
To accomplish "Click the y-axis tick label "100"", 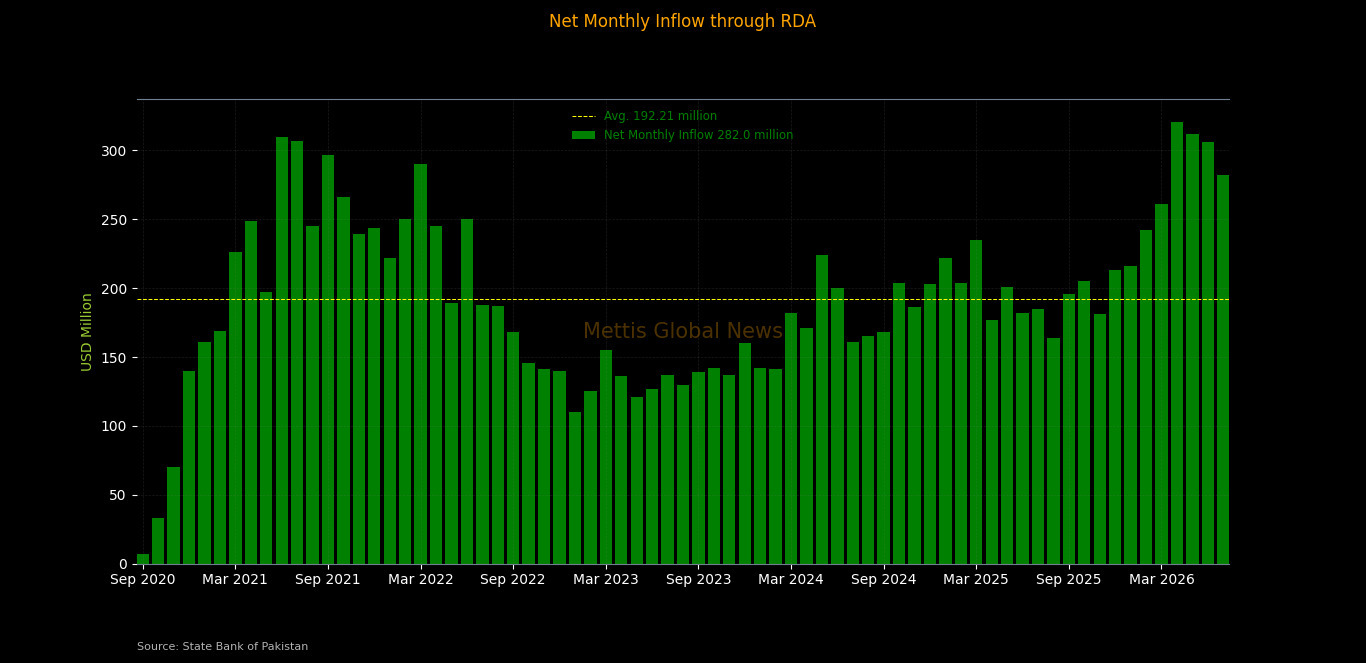I will pyautogui.click(x=114, y=426).
